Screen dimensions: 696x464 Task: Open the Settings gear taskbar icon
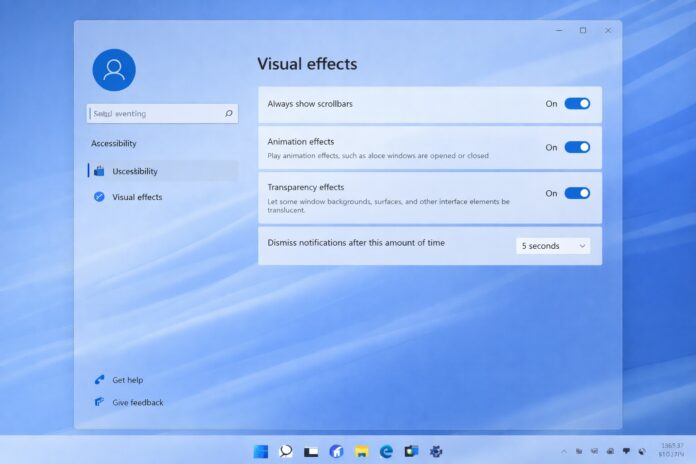point(436,452)
